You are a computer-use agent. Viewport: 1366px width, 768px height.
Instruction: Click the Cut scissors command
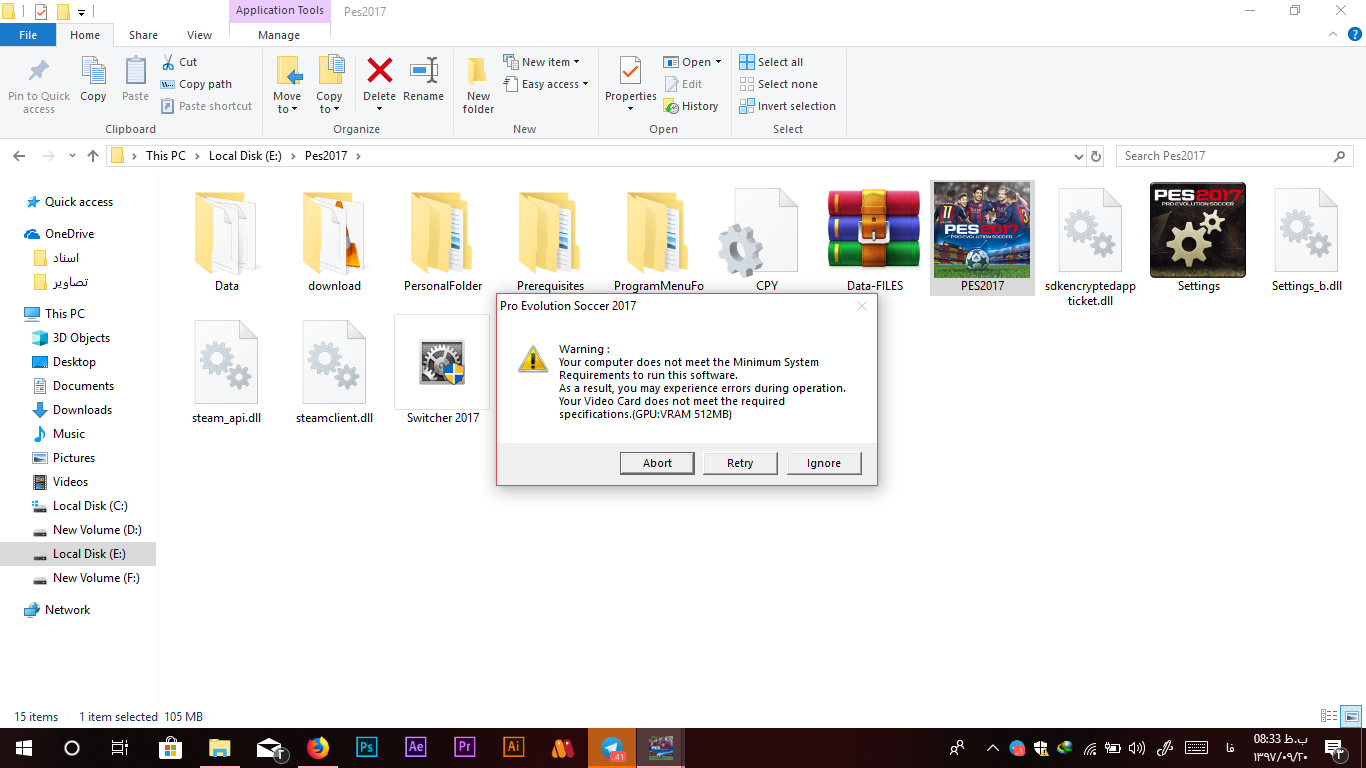coord(179,62)
